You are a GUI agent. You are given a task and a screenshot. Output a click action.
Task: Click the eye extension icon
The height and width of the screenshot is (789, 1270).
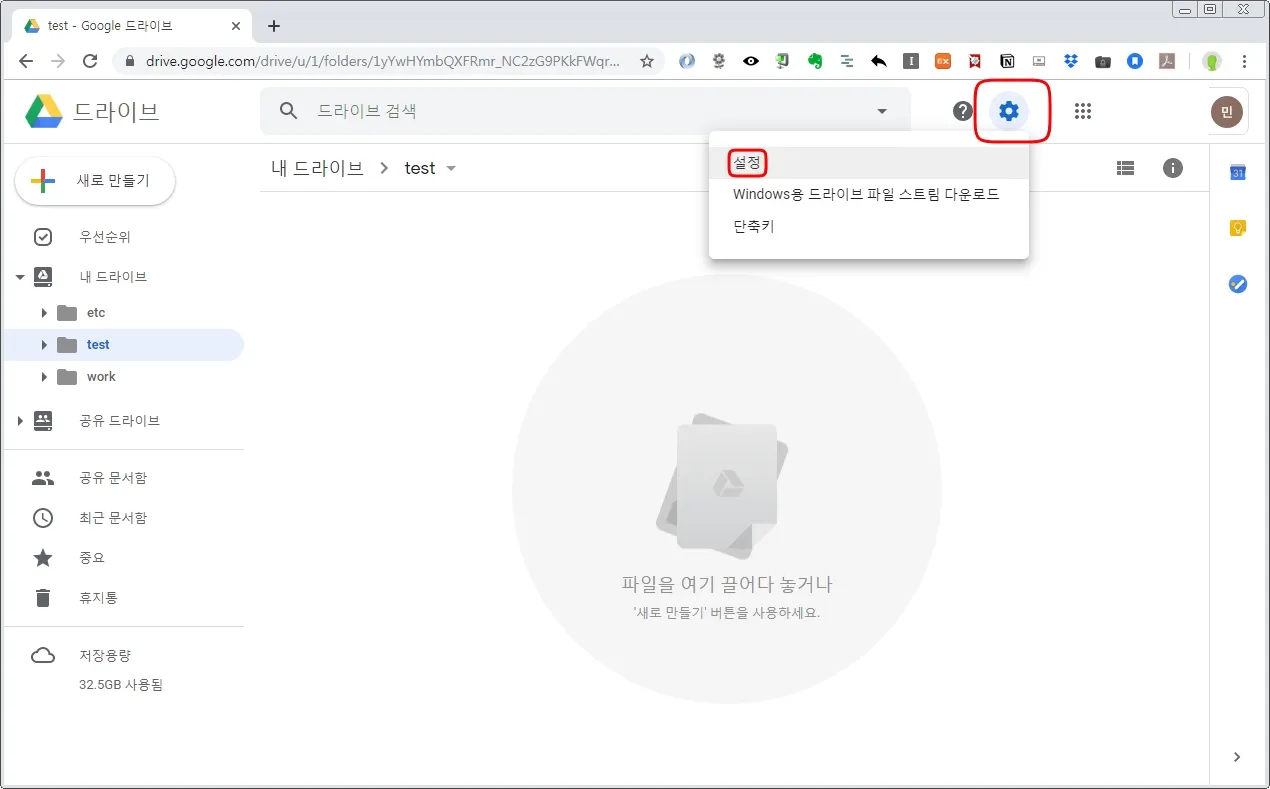click(751, 61)
